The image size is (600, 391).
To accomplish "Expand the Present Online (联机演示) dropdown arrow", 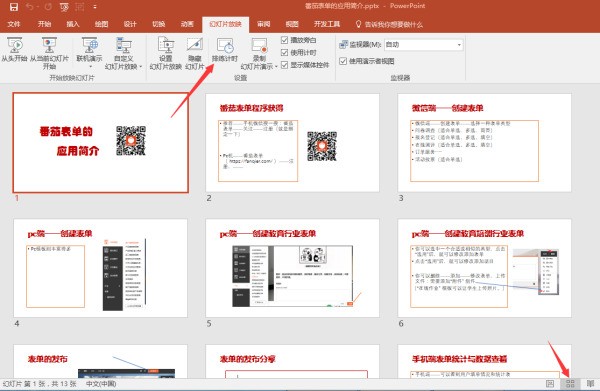I will coord(90,67).
